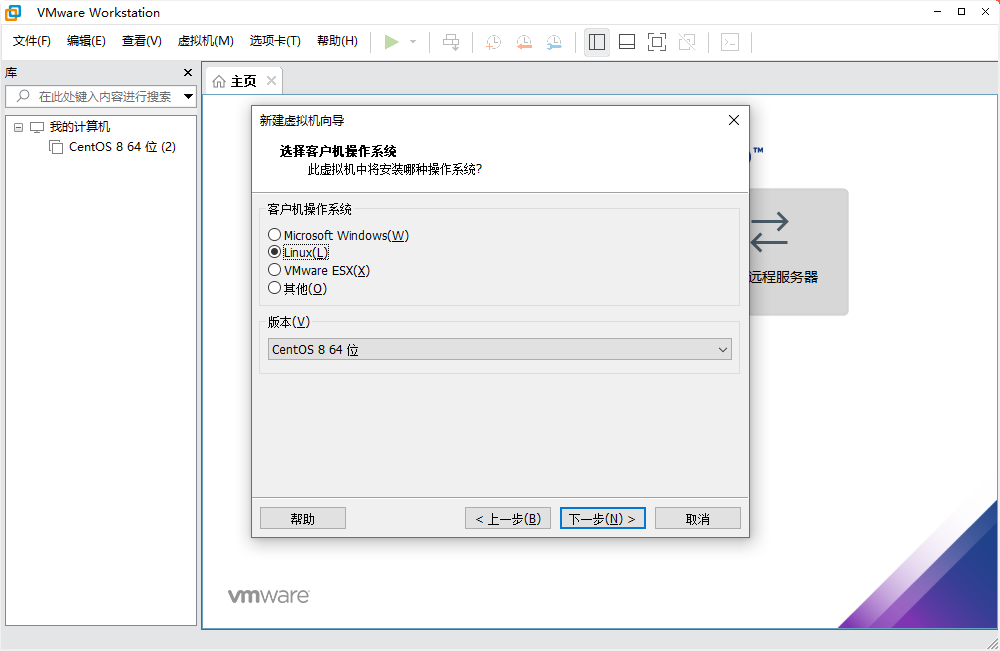Open the 帮助(H) menu
Image resolution: width=1000 pixels, height=651 pixels.
click(x=337, y=41)
